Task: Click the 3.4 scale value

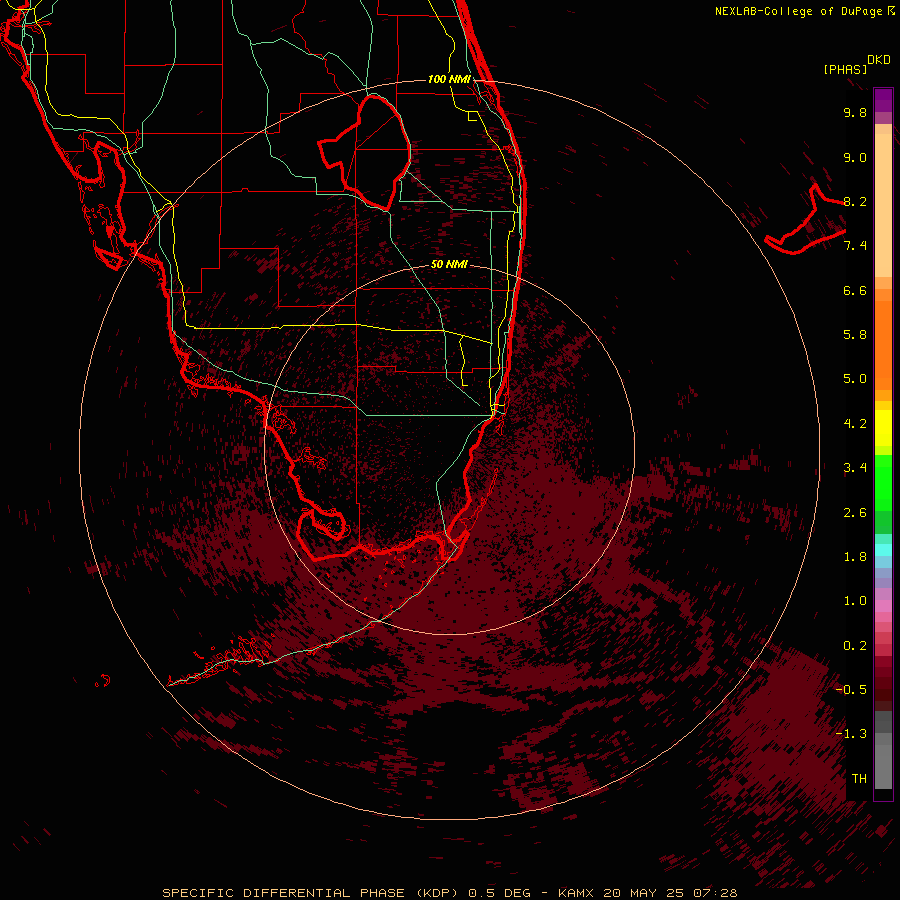Action: pyautogui.click(x=855, y=468)
